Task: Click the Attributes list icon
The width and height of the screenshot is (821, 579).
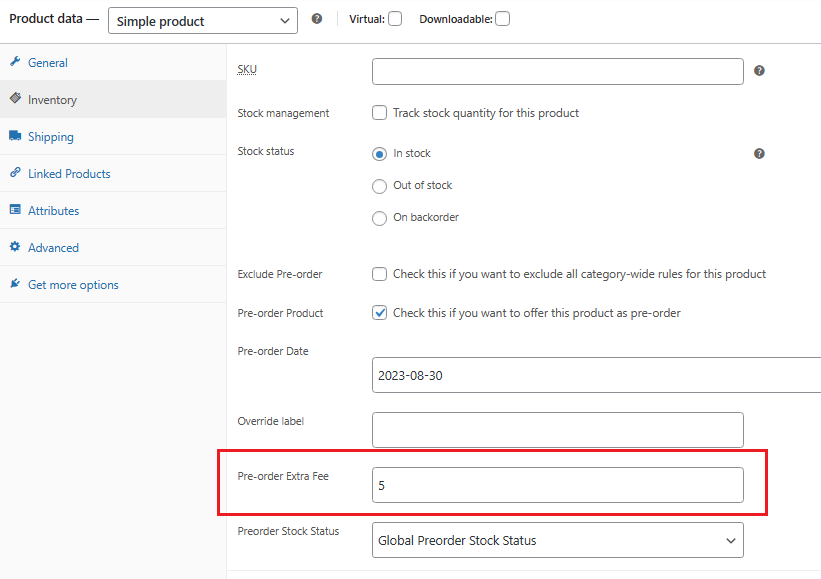Action: click(x=15, y=209)
